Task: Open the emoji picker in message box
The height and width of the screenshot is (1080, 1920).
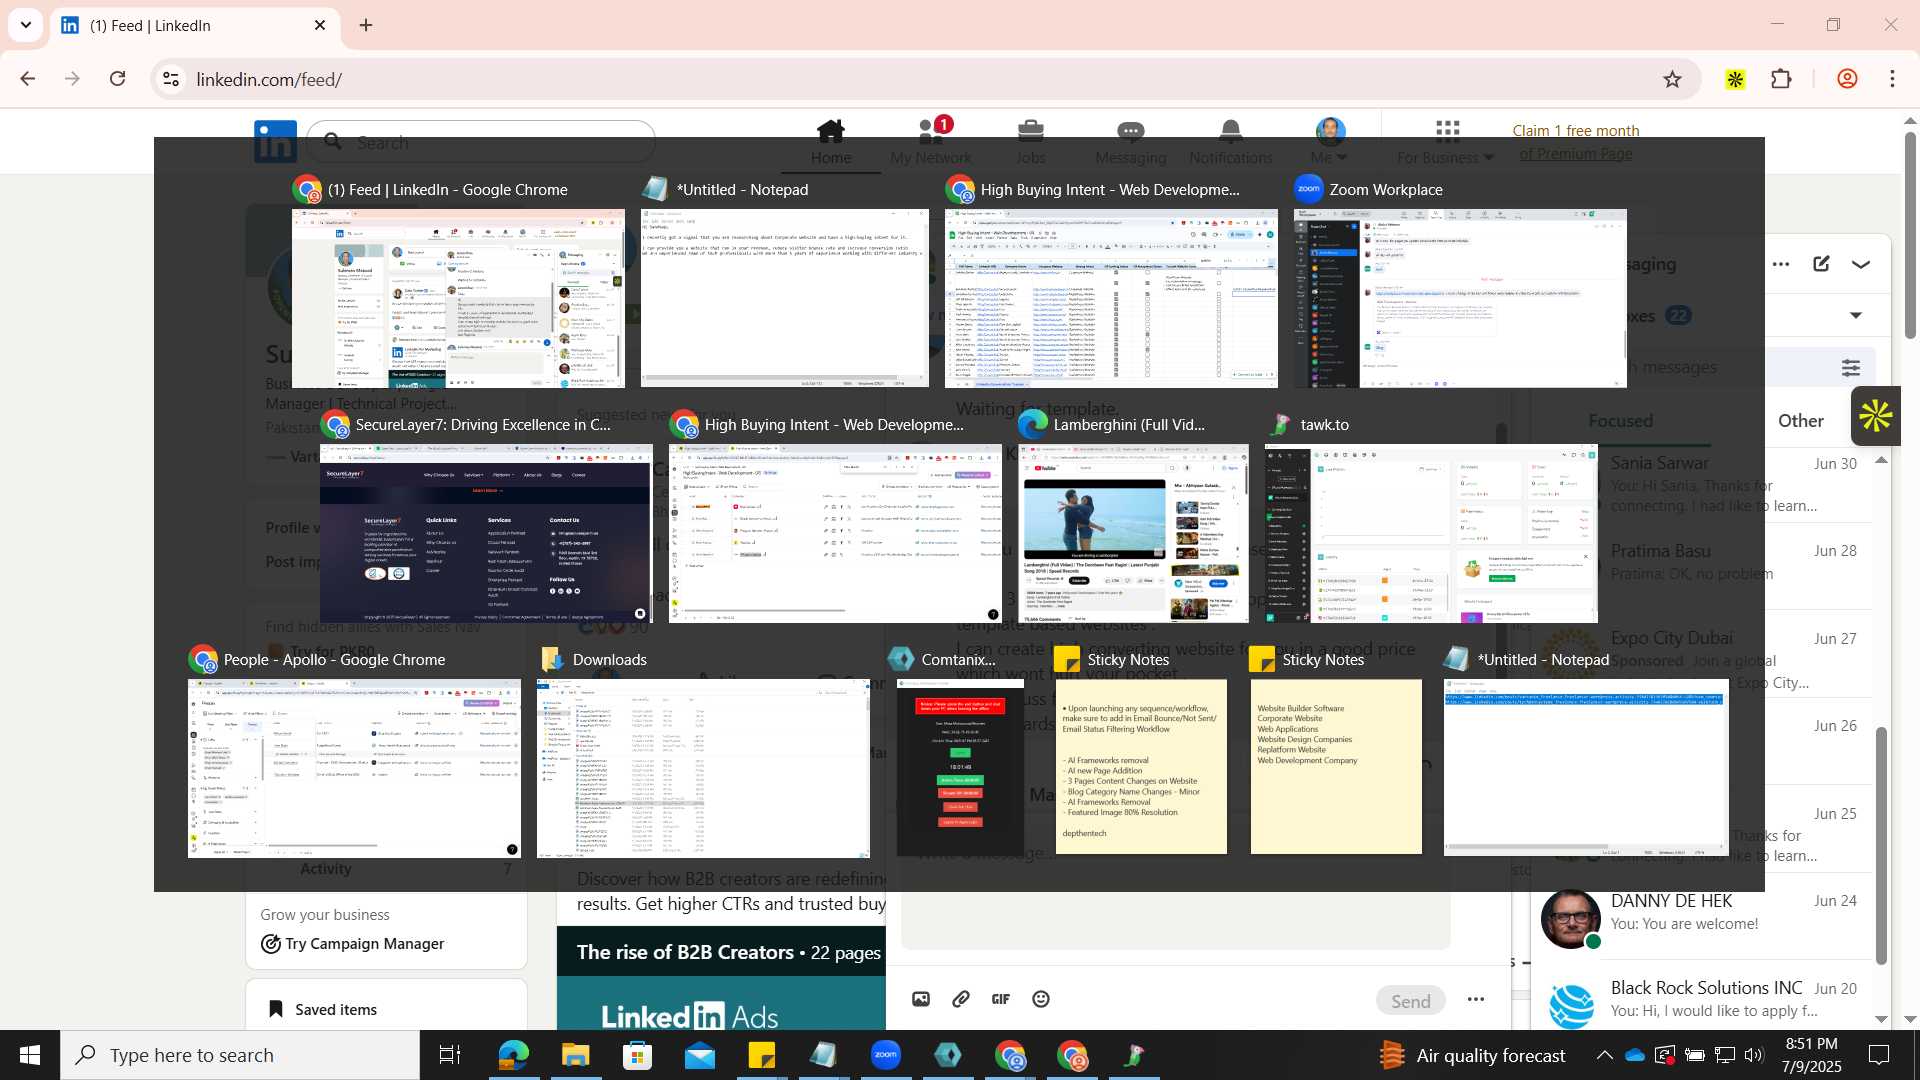Action: (x=1041, y=999)
